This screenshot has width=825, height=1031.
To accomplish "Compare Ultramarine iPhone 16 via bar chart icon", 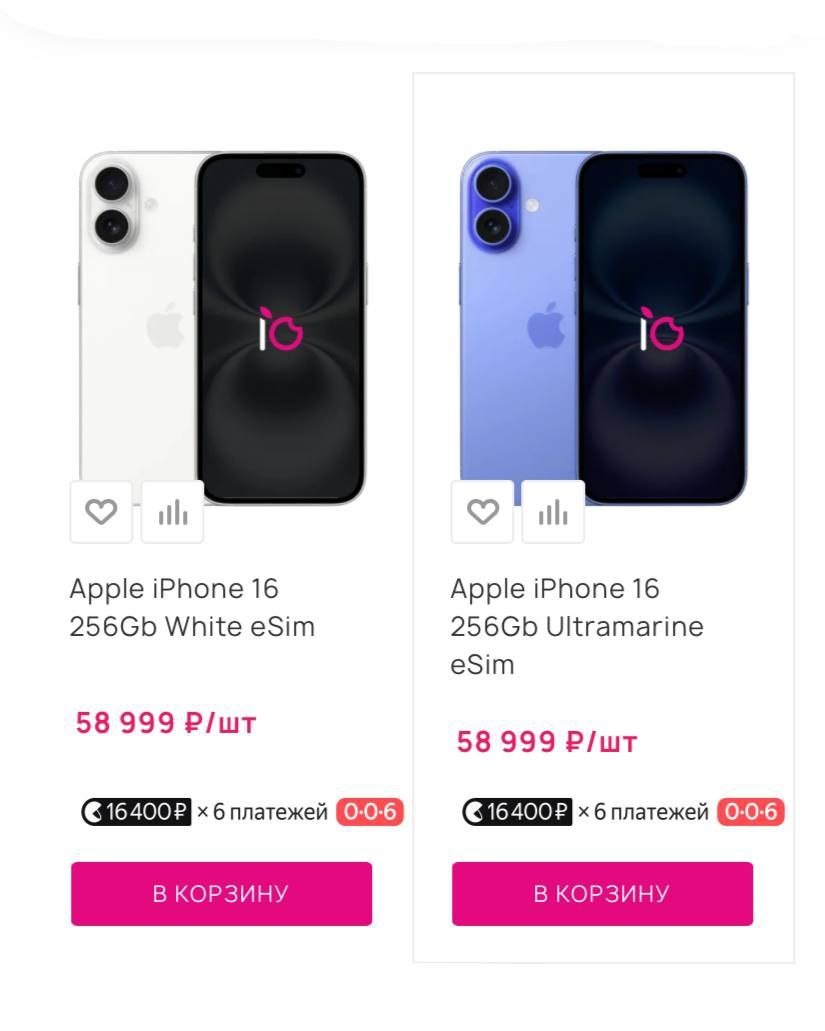I will (x=554, y=512).
